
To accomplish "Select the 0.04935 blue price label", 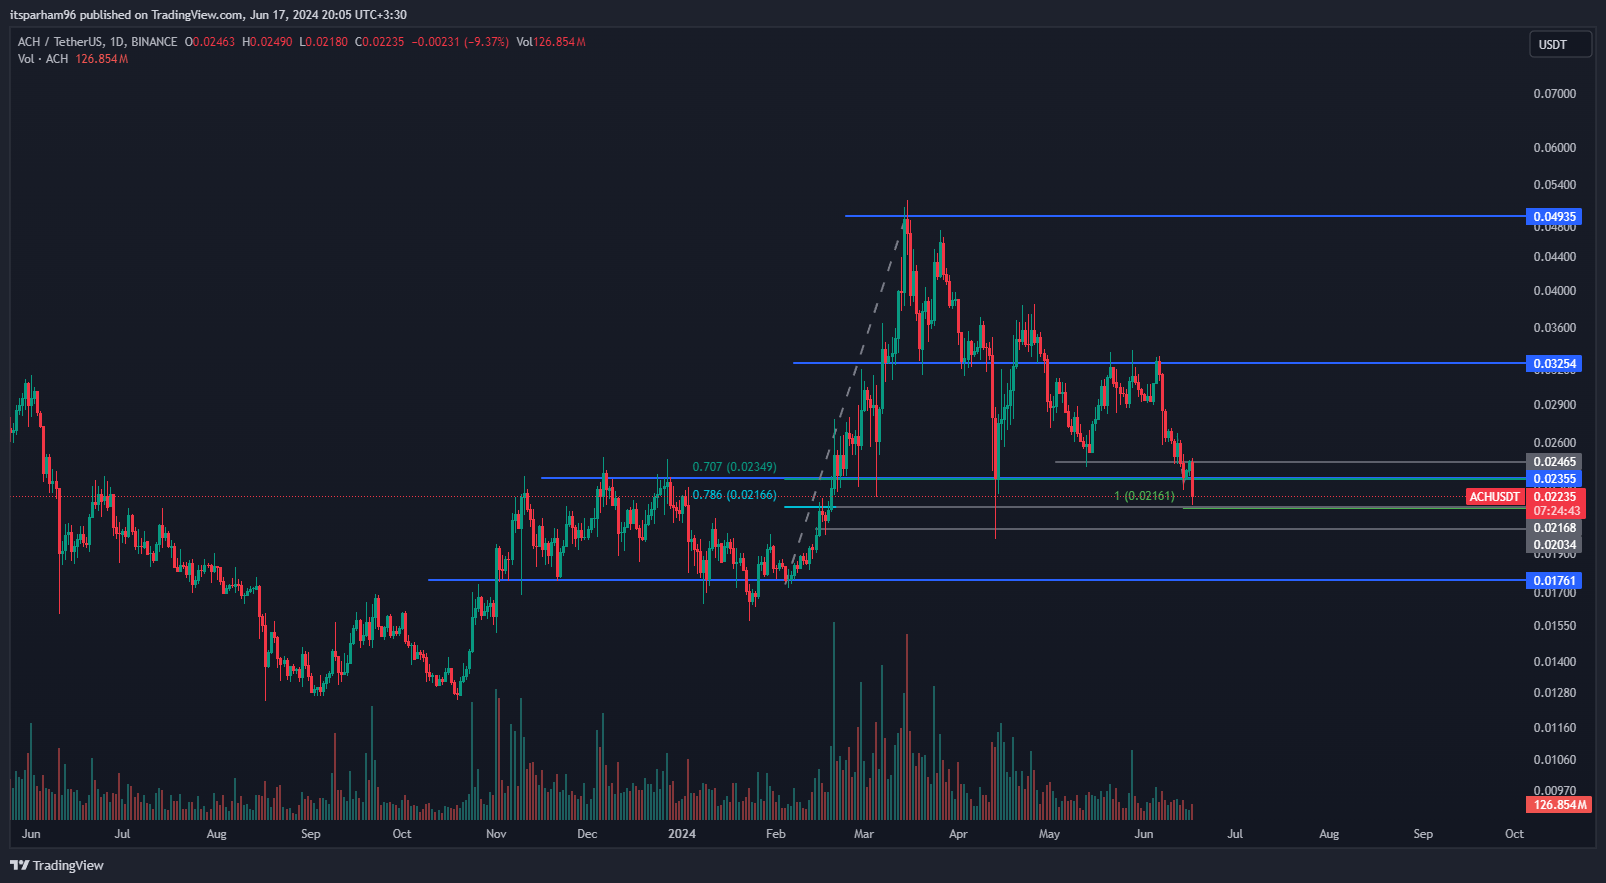I will pyautogui.click(x=1555, y=217).
